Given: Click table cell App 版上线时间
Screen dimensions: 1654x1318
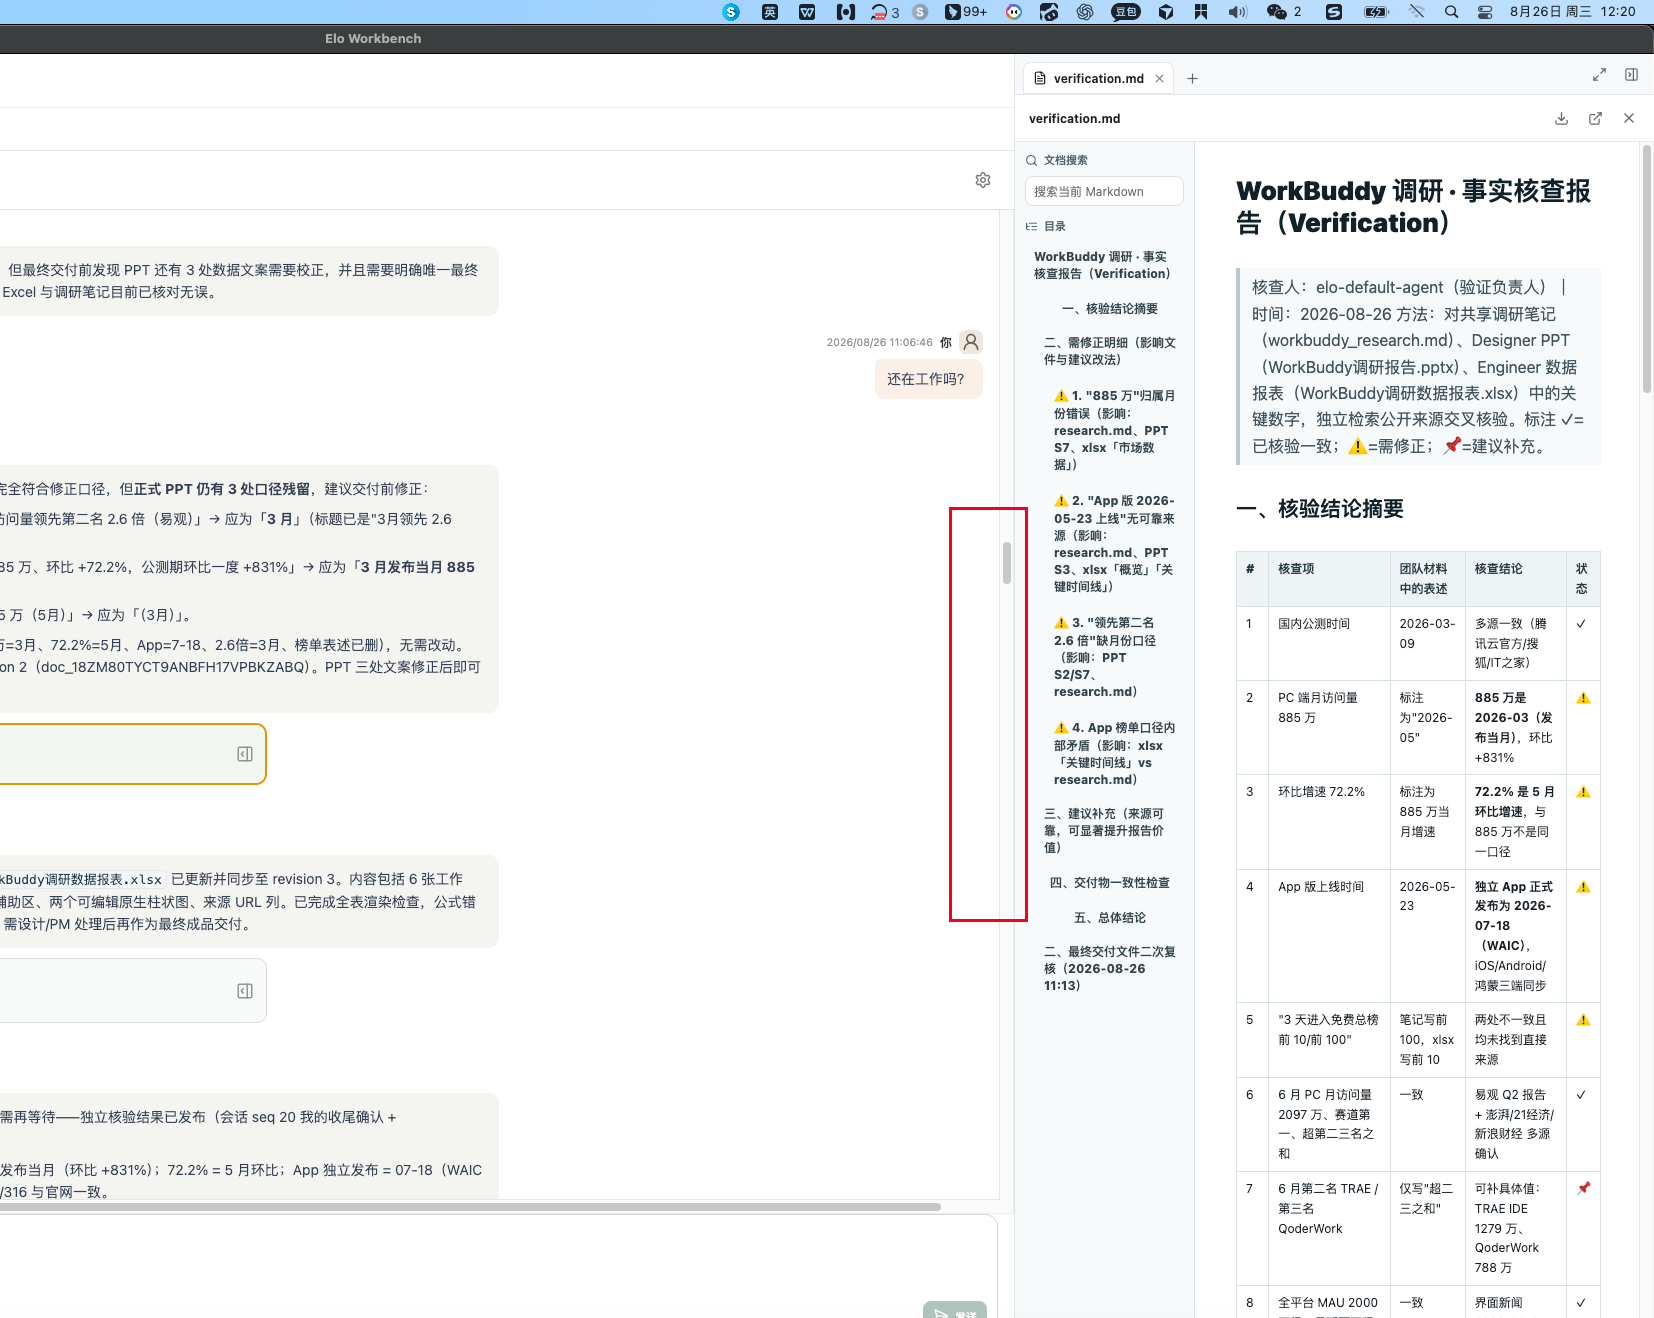Looking at the screenshot, I should tap(1328, 936).
